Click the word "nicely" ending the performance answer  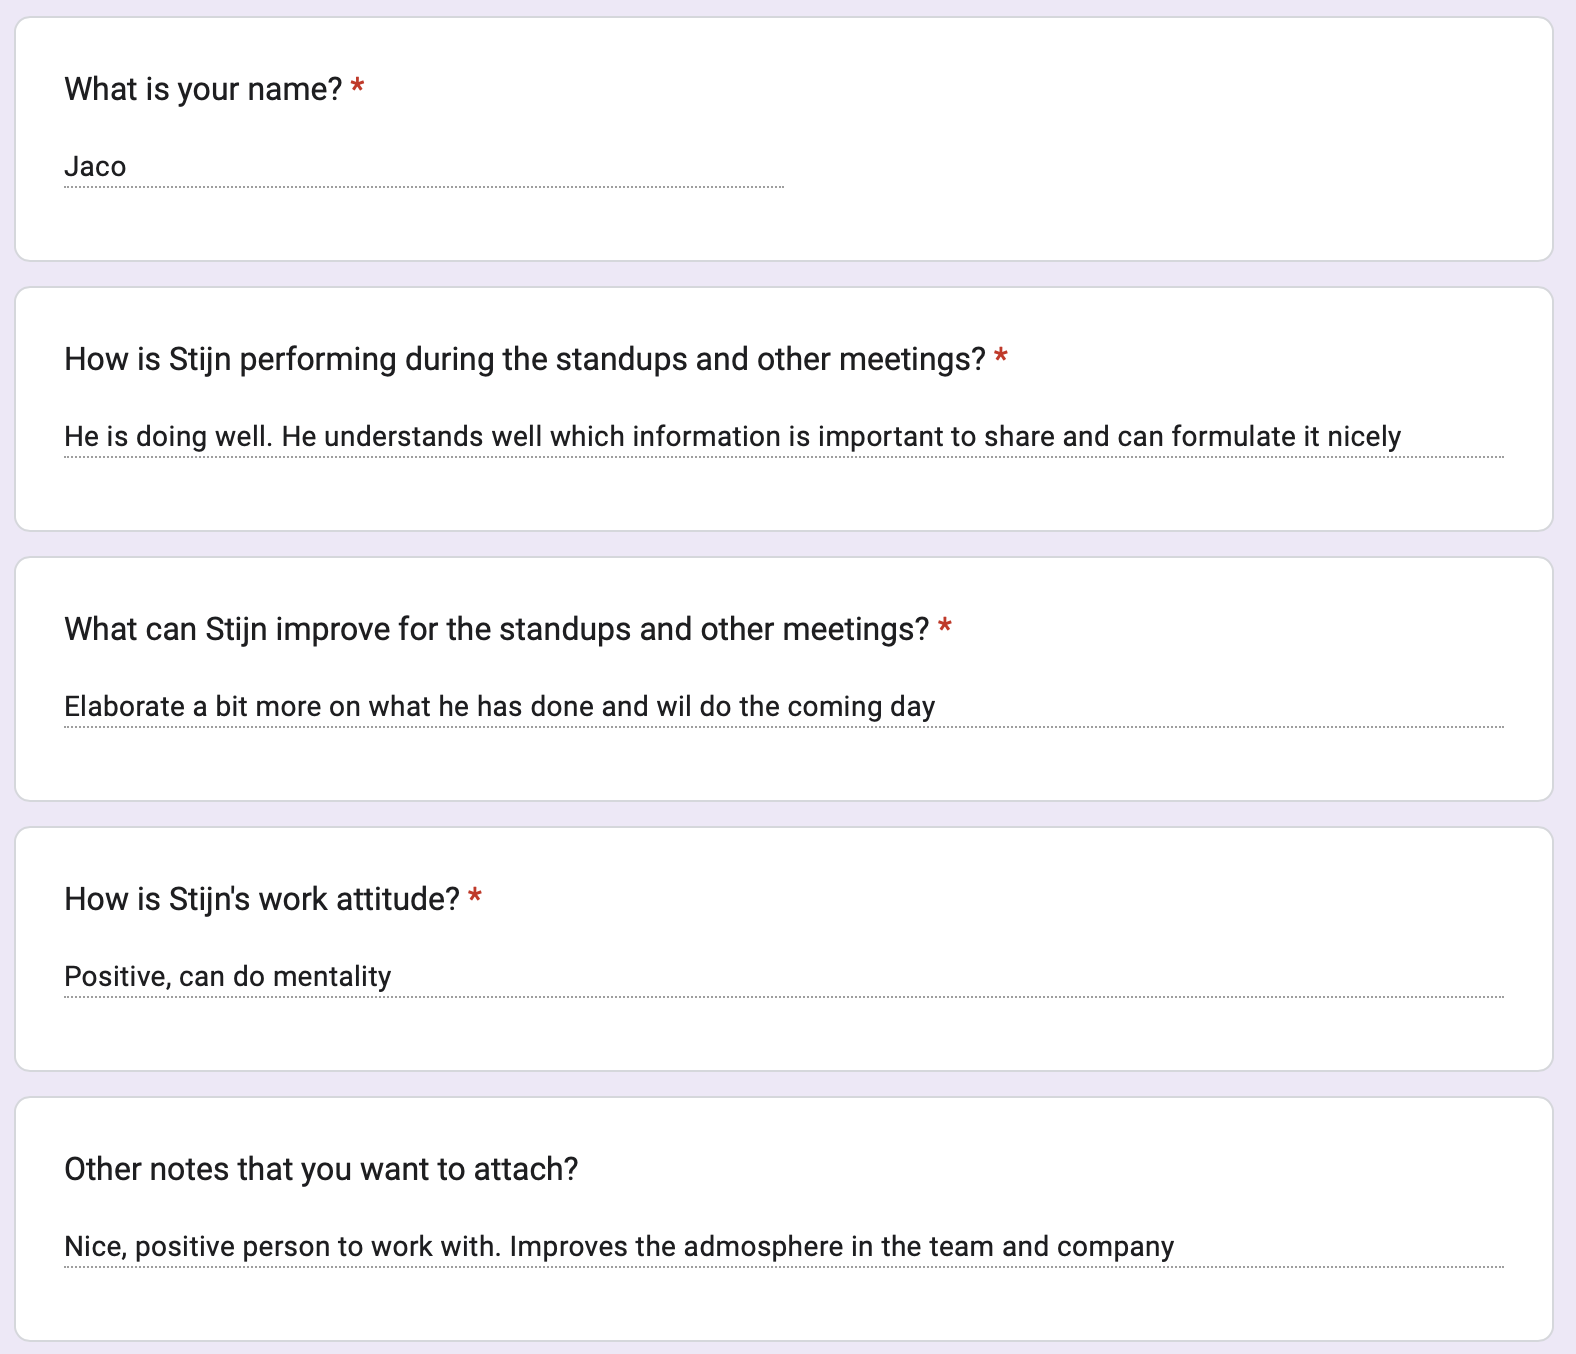coord(1363,437)
